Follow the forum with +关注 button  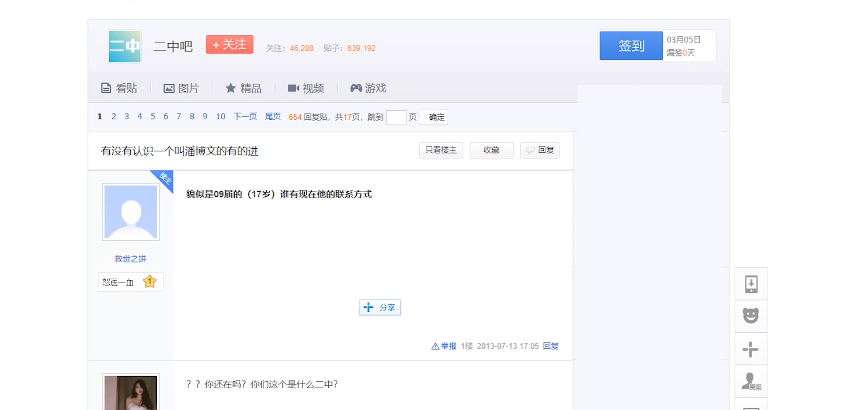(x=230, y=45)
